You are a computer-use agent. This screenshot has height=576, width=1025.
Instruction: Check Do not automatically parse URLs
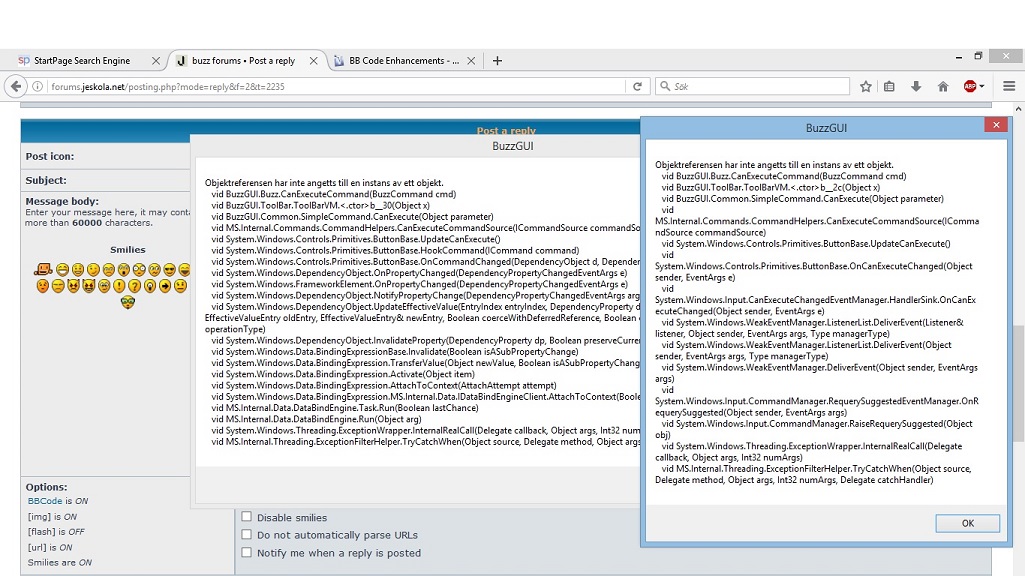point(246,535)
